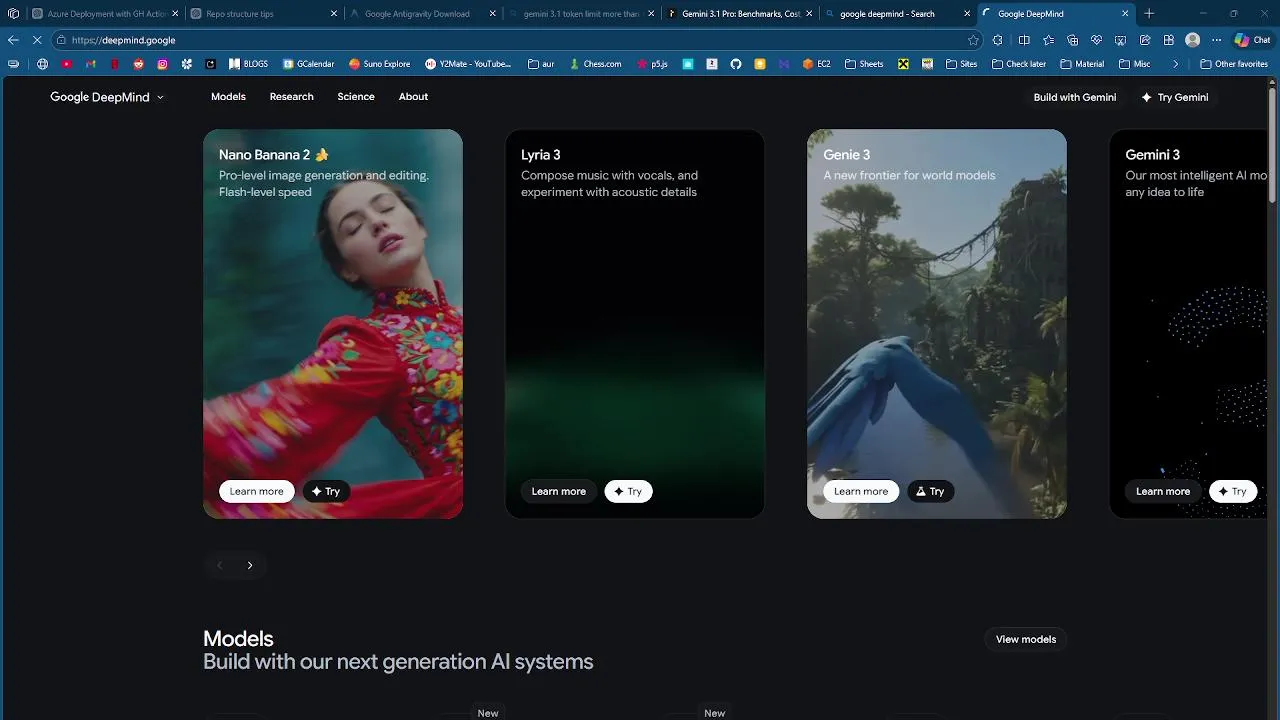Open the Favorites list icon

click(x=1048, y=40)
